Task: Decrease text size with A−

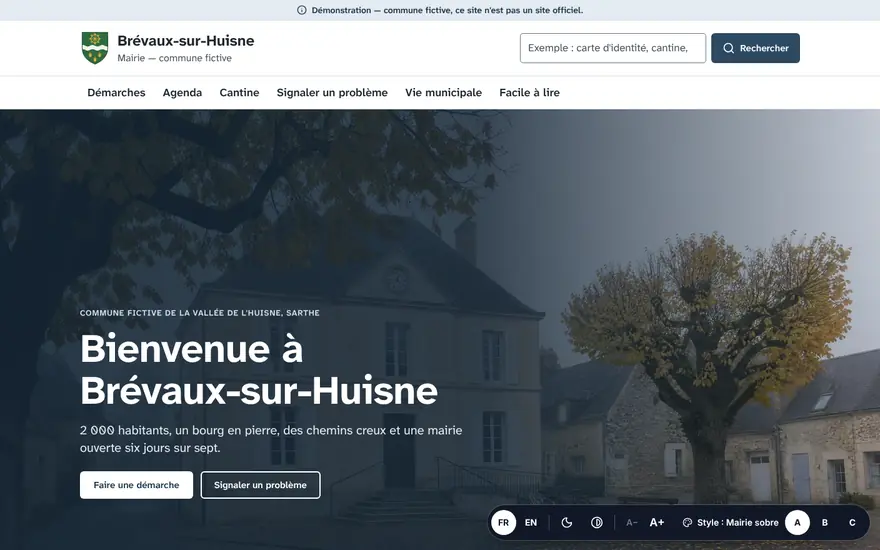Action: pyautogui.click(x=631, y=522)
